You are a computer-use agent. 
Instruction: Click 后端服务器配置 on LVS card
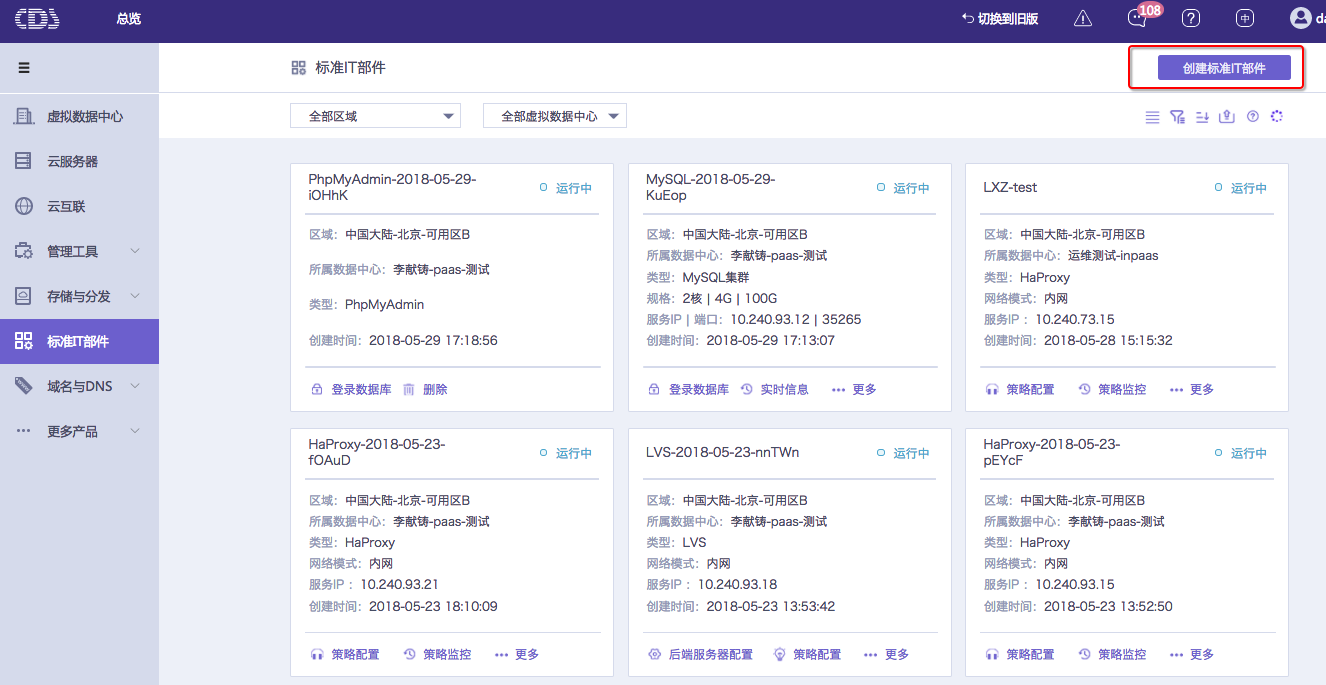(x=700, y=654)
